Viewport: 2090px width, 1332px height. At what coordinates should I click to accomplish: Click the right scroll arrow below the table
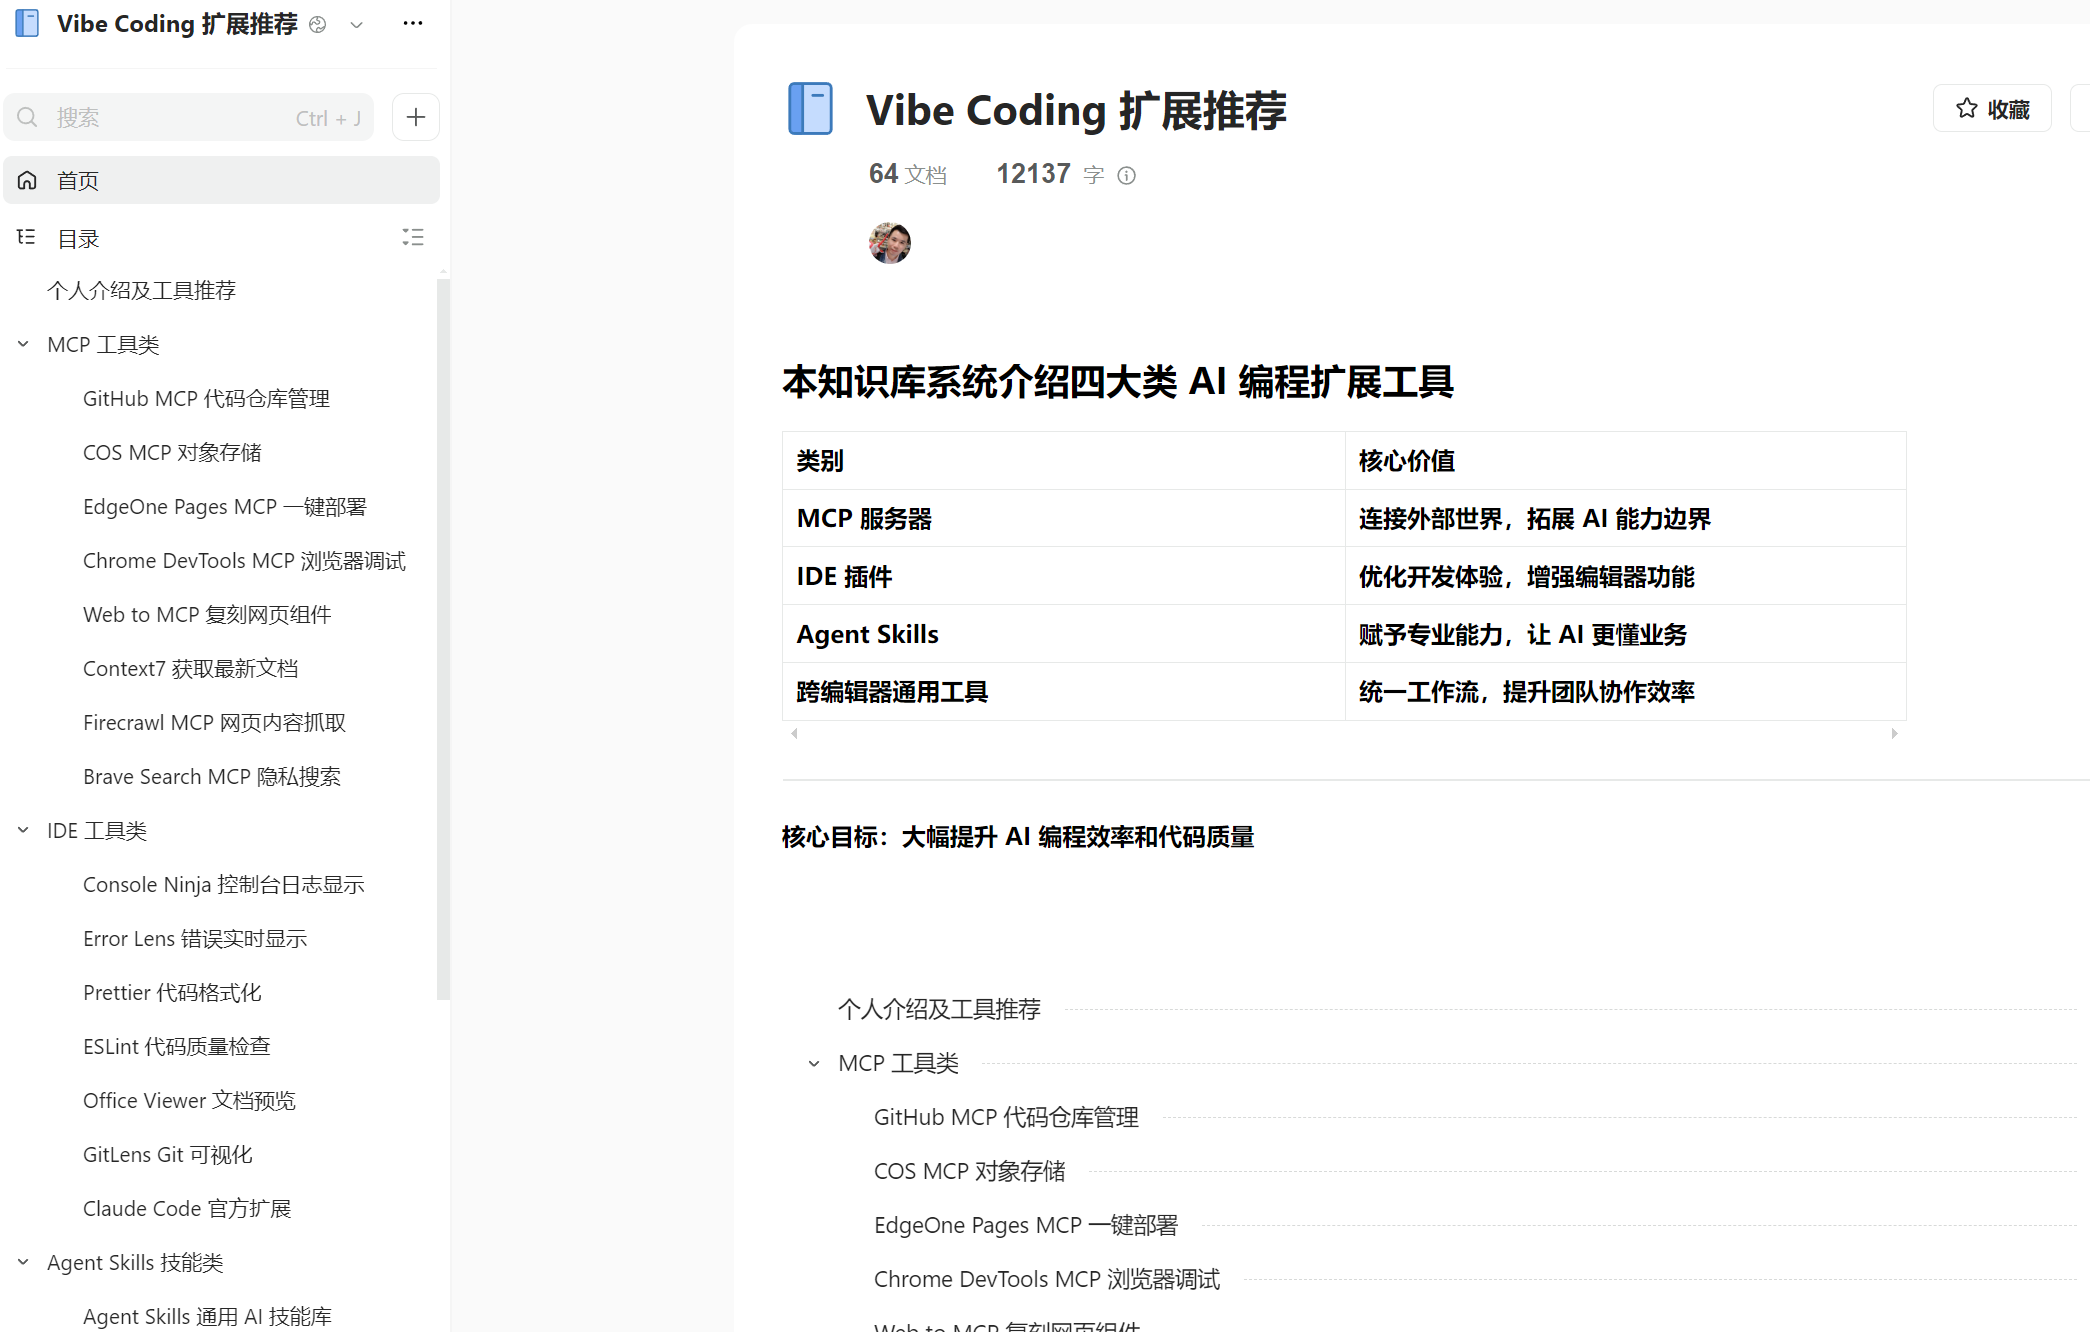(1894, 734)
